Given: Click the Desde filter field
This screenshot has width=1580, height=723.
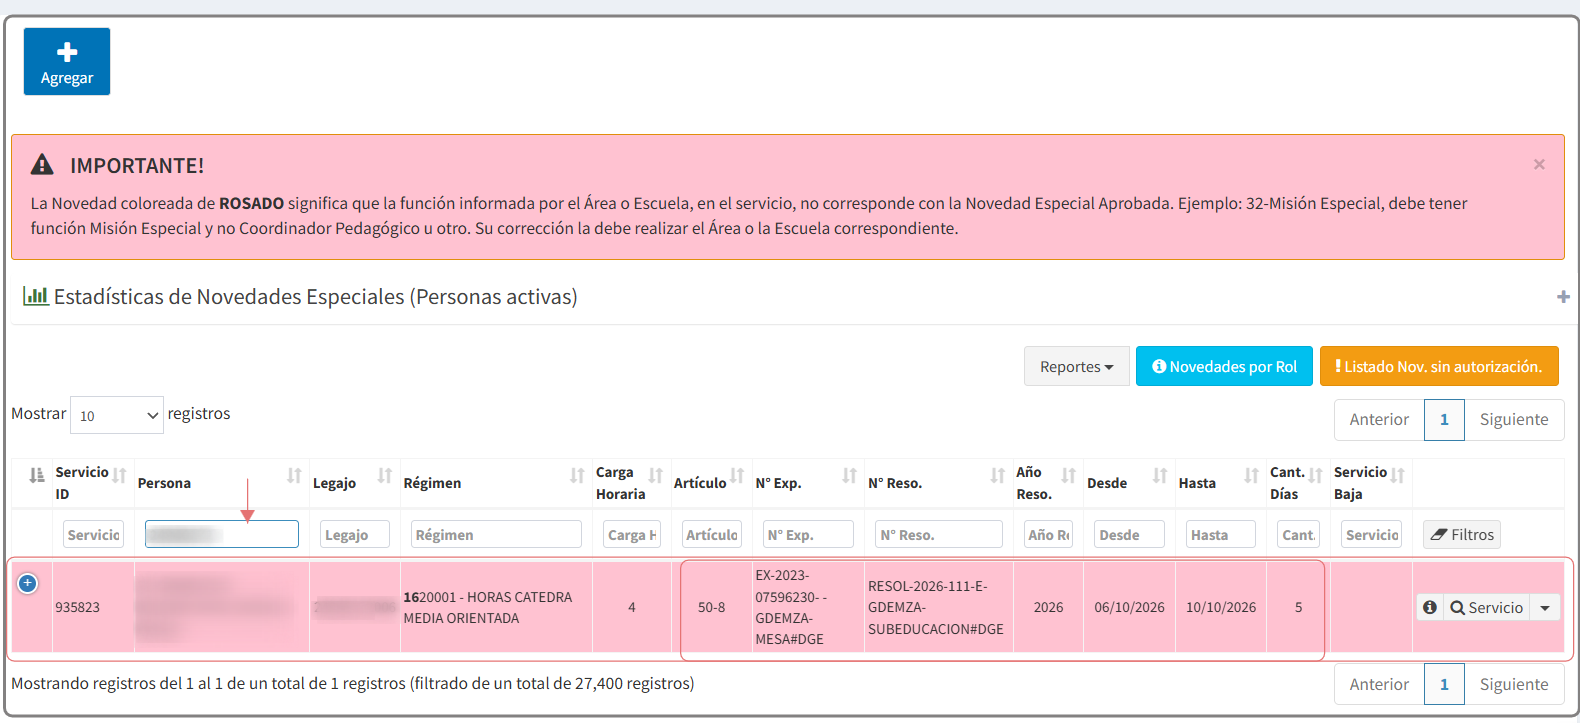Looking at the screenshot, I should click(1129, 535).
